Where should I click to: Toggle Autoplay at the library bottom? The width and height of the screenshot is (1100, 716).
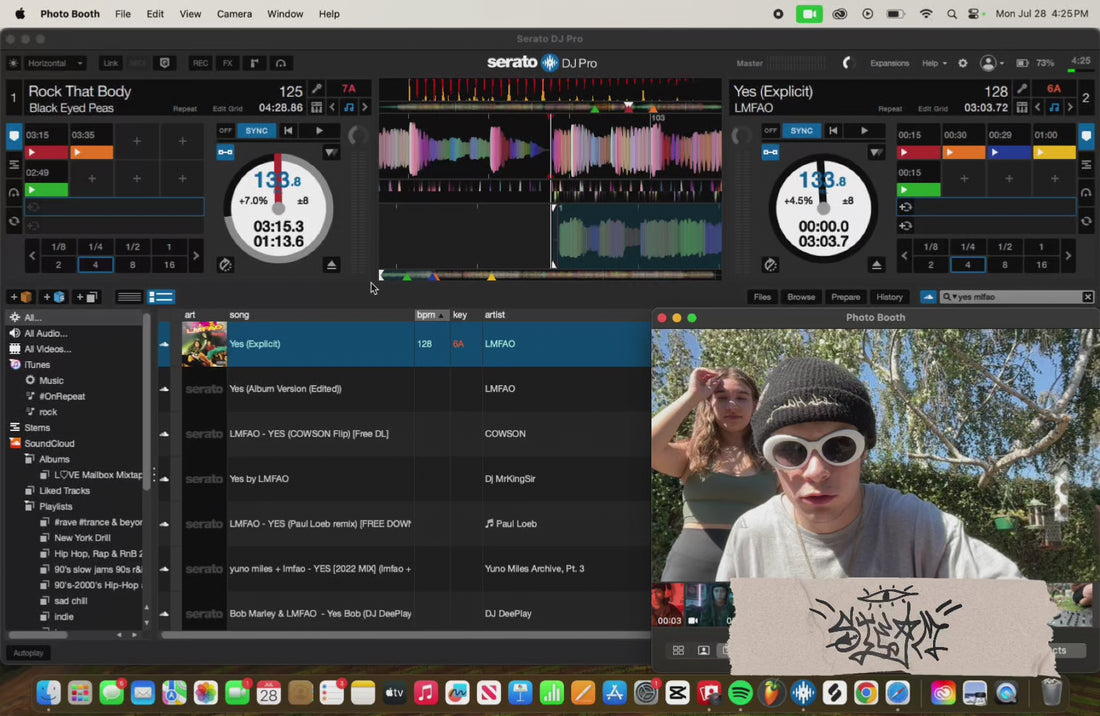pos(28,653)
